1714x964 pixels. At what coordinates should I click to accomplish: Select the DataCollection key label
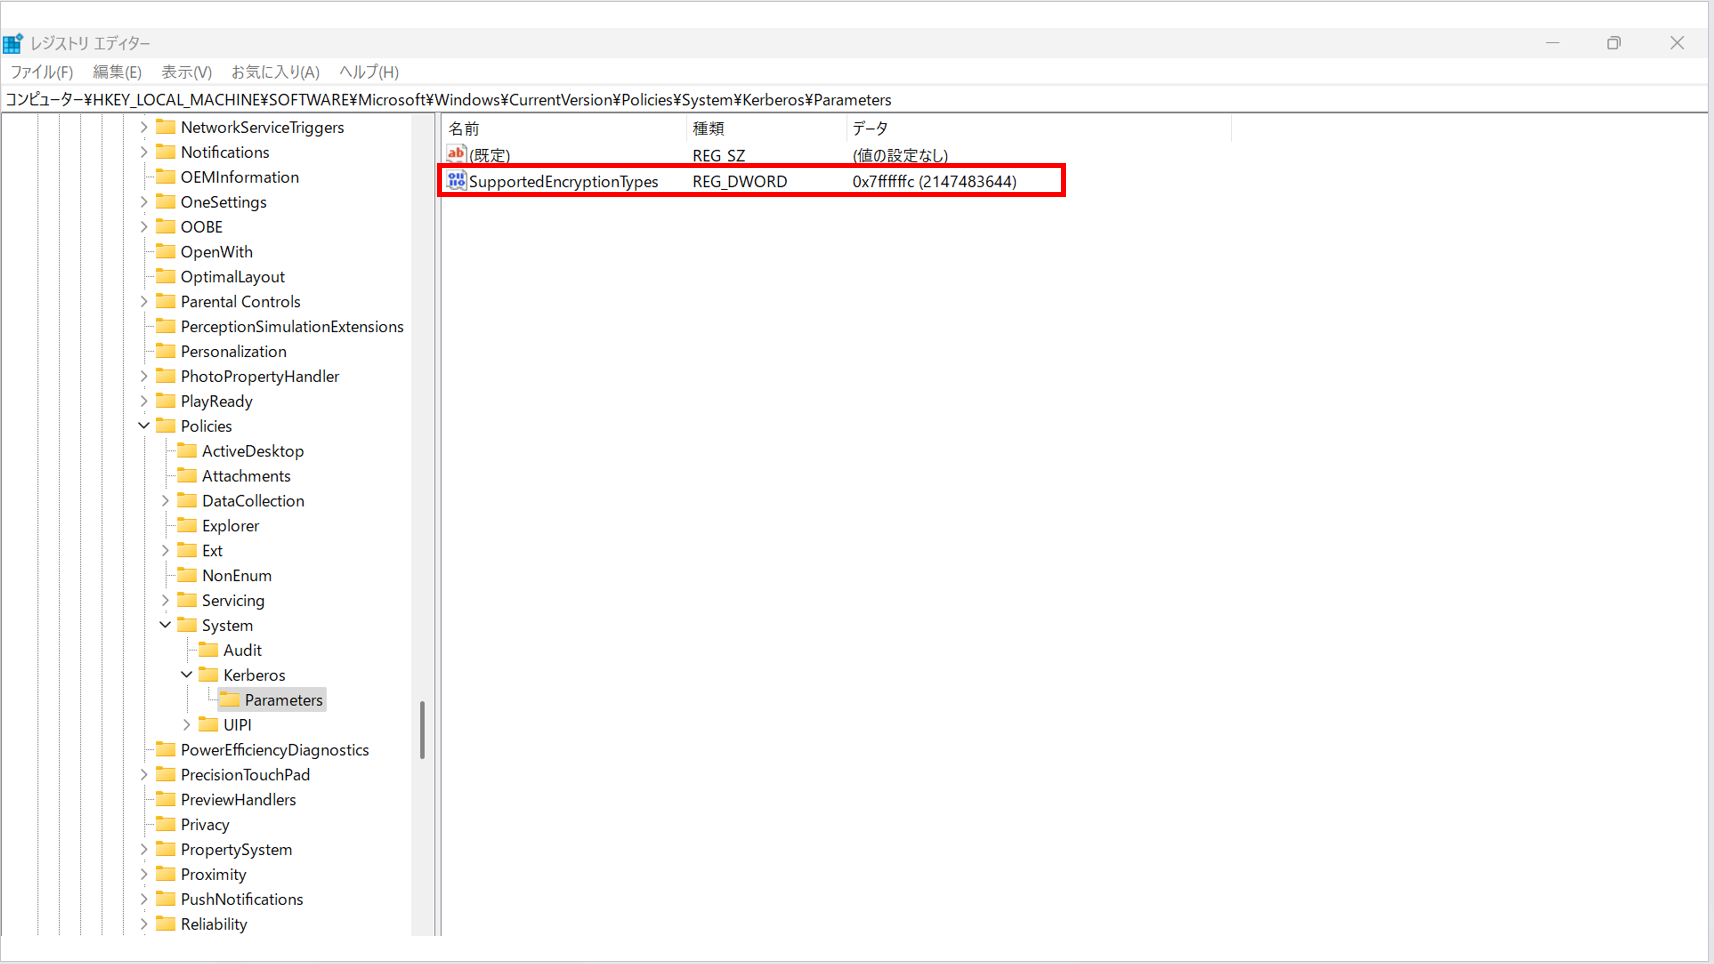253,501
